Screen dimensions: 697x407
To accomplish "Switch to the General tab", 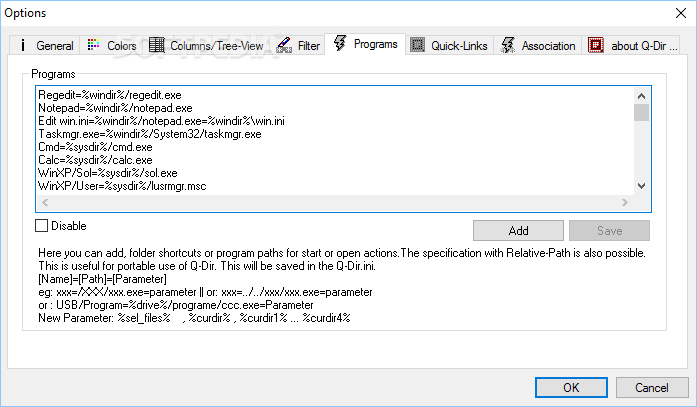I will [x=44, y=45].
